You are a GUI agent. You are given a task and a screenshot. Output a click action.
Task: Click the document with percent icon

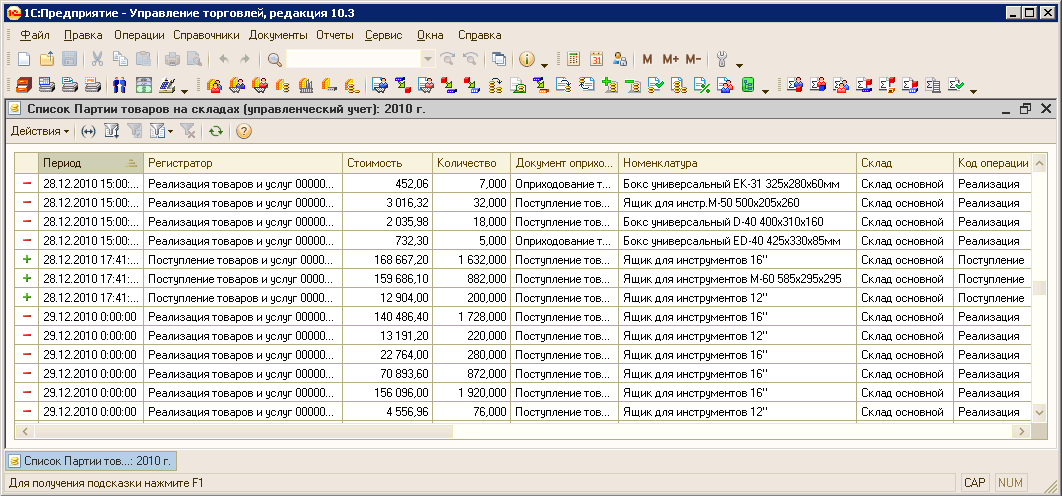click(x=702, y=85)
